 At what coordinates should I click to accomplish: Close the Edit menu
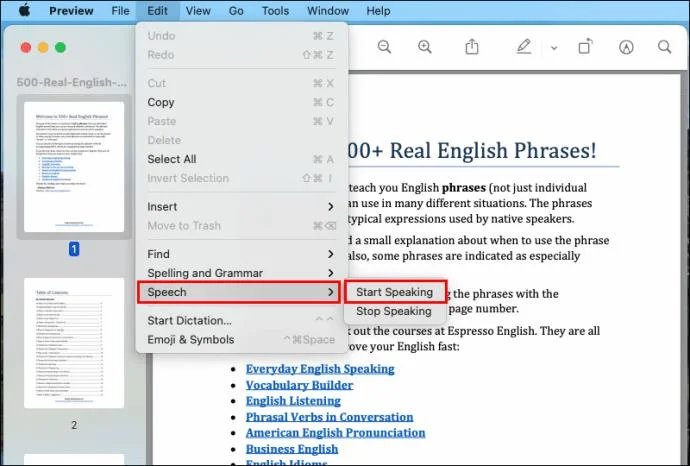(158, 11)
